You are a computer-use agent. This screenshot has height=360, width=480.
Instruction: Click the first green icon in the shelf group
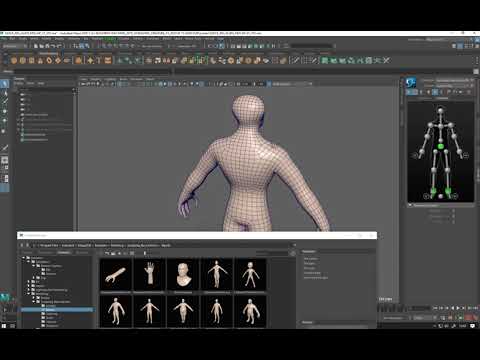point(324,60)
